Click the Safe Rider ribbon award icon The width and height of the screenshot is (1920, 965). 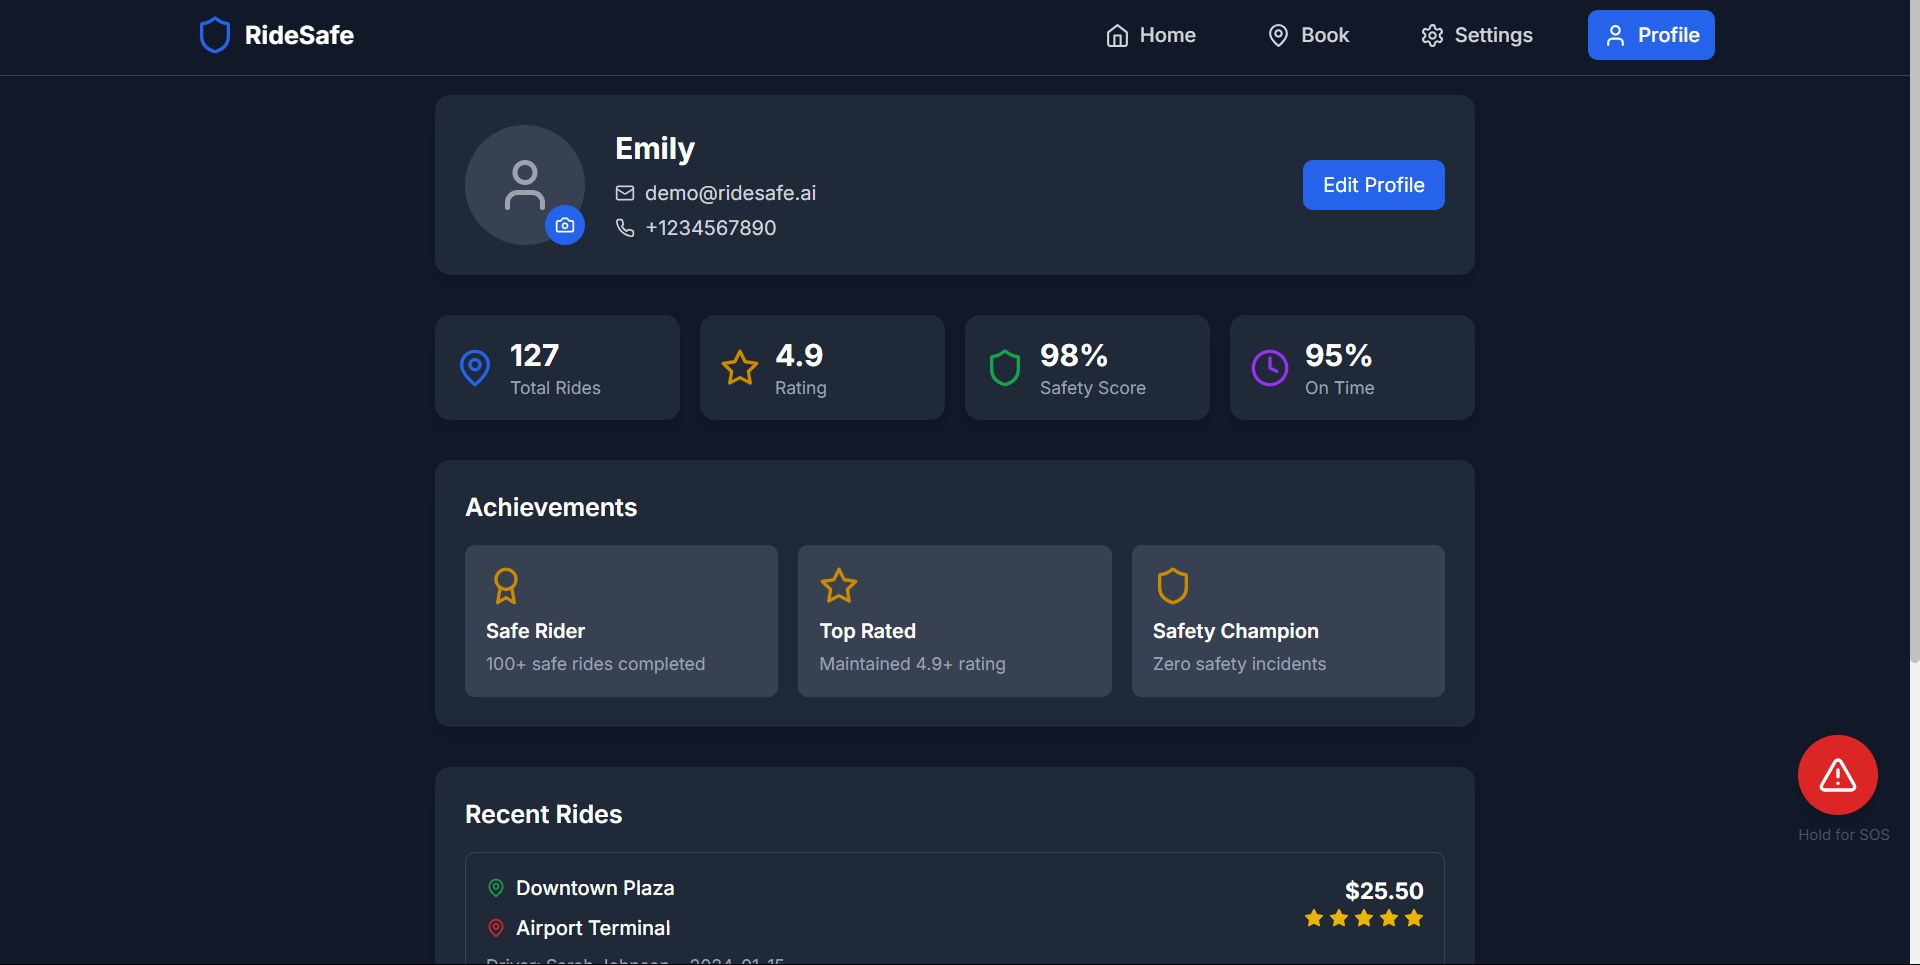506,586
